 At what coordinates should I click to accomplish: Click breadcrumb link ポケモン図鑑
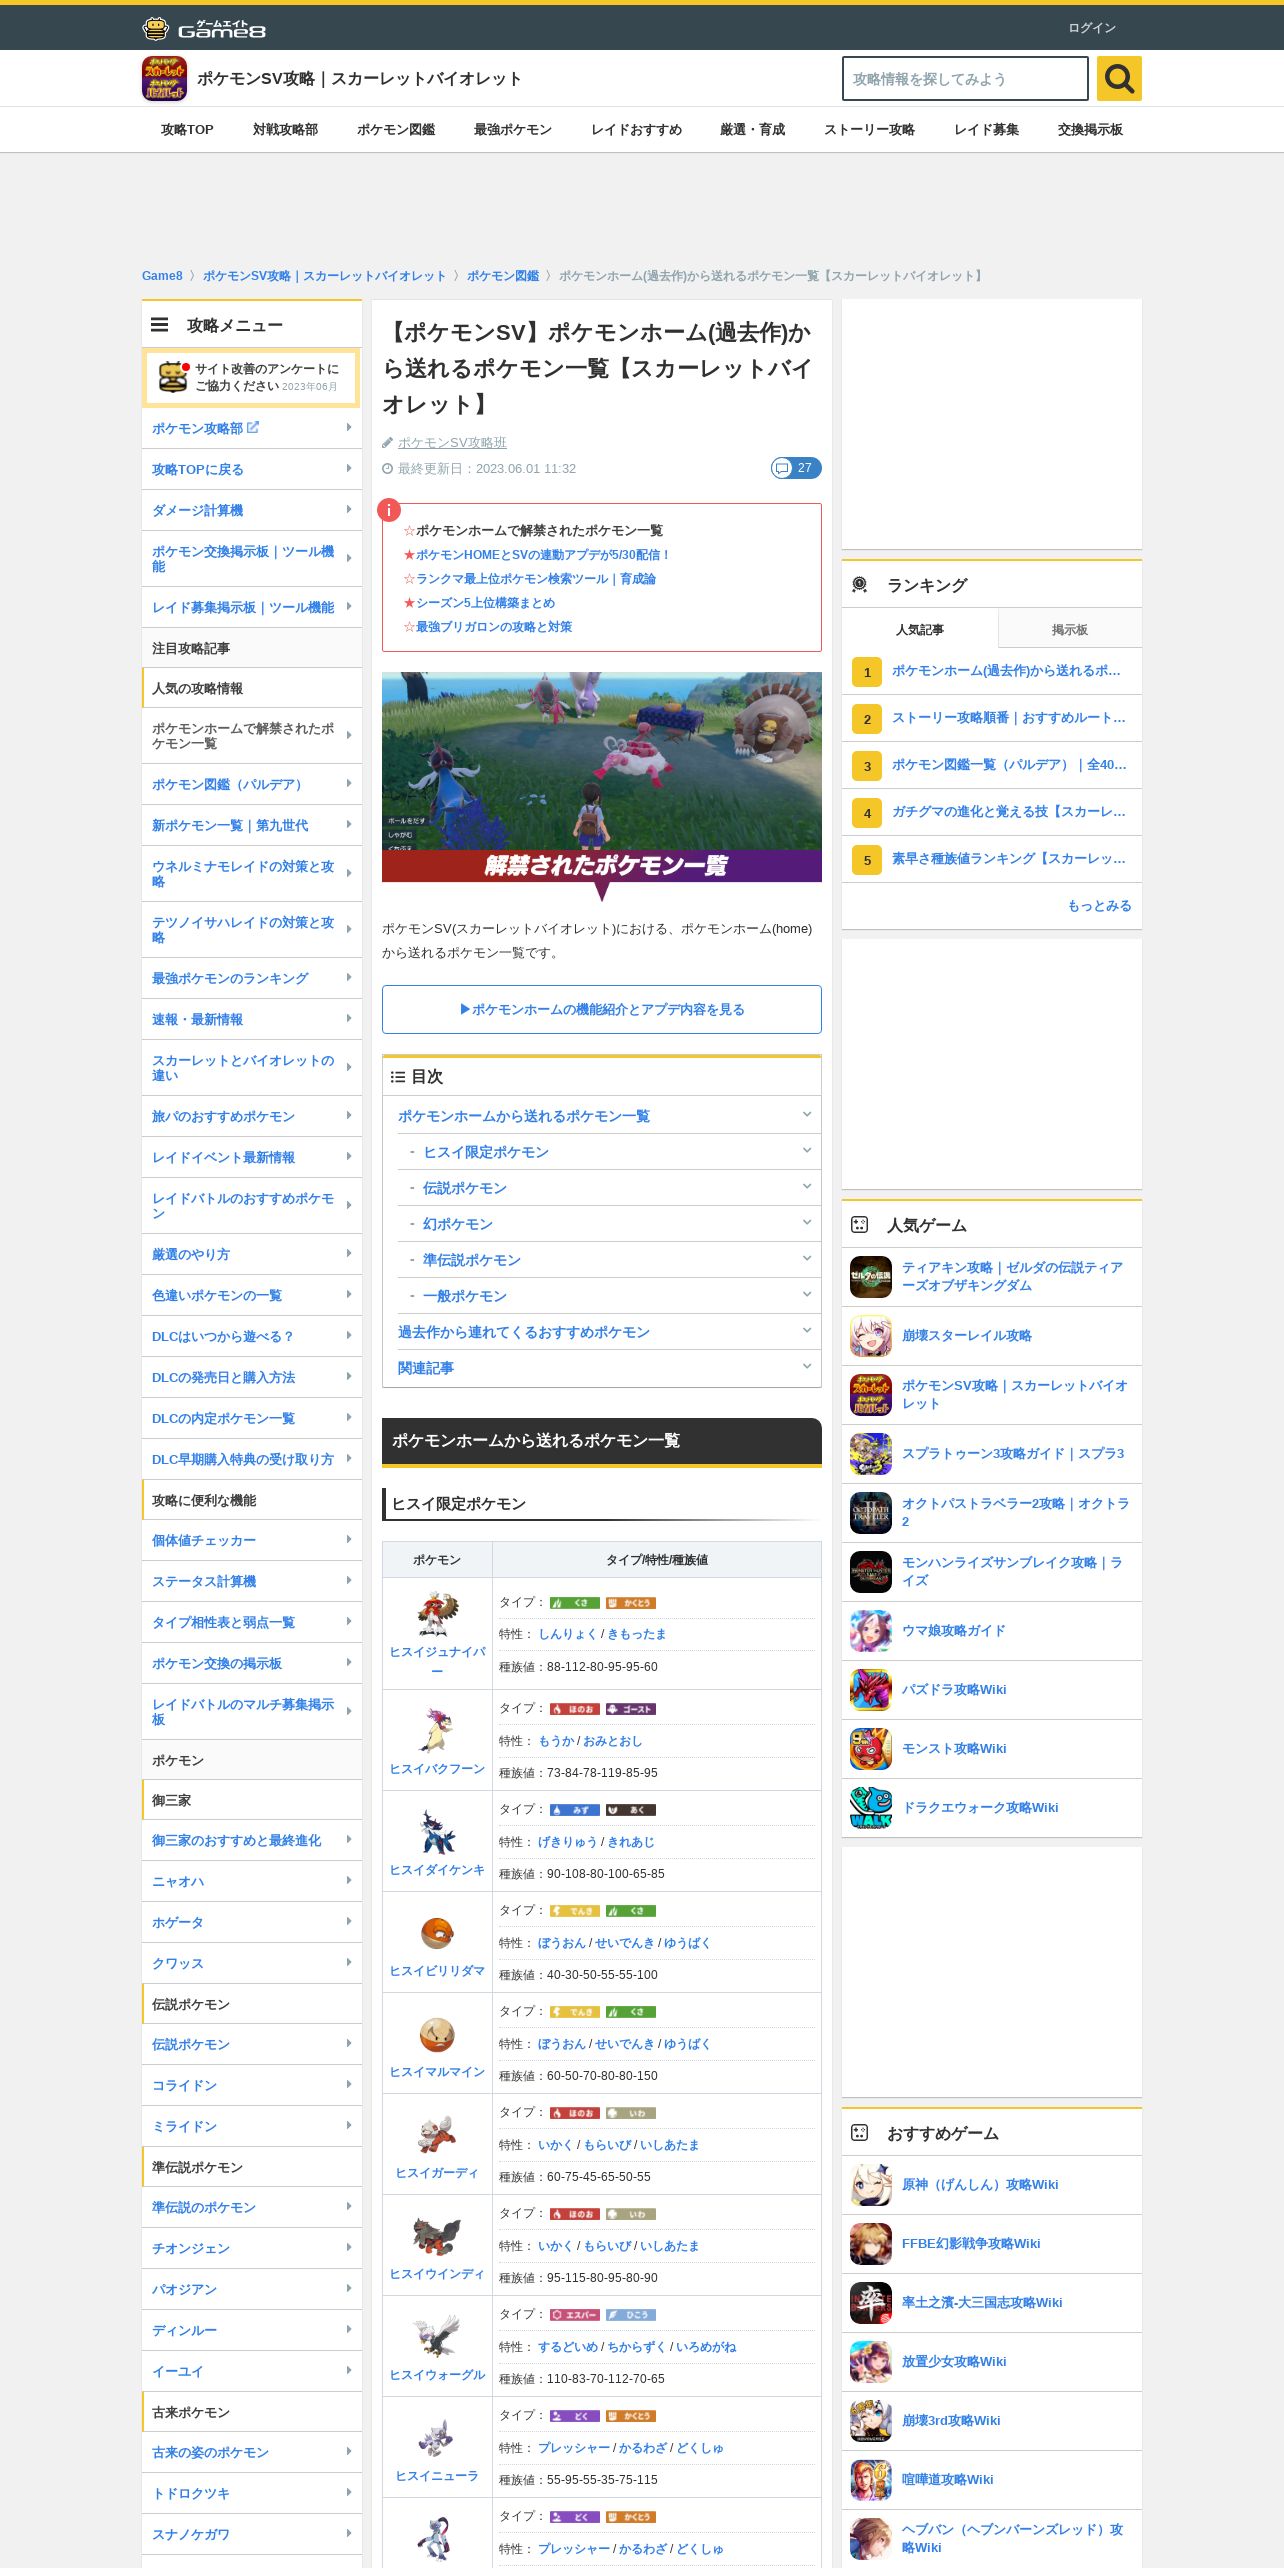tap(502, 276)
